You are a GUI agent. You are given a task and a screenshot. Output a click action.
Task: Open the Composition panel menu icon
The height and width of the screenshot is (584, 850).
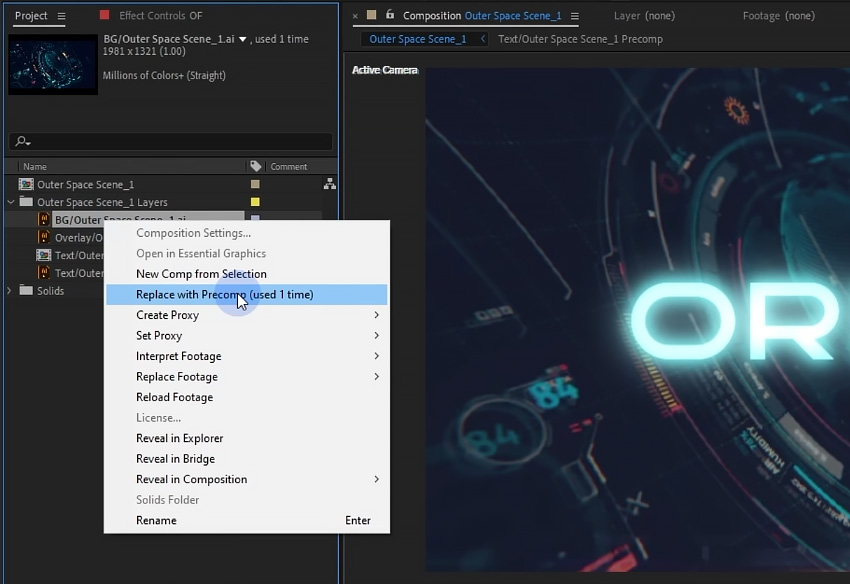tap(575, 16)
